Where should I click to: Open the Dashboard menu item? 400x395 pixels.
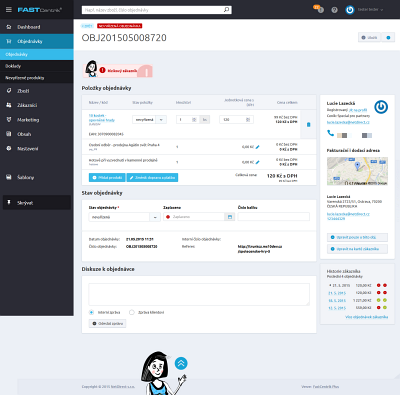[x=37, y=27]
